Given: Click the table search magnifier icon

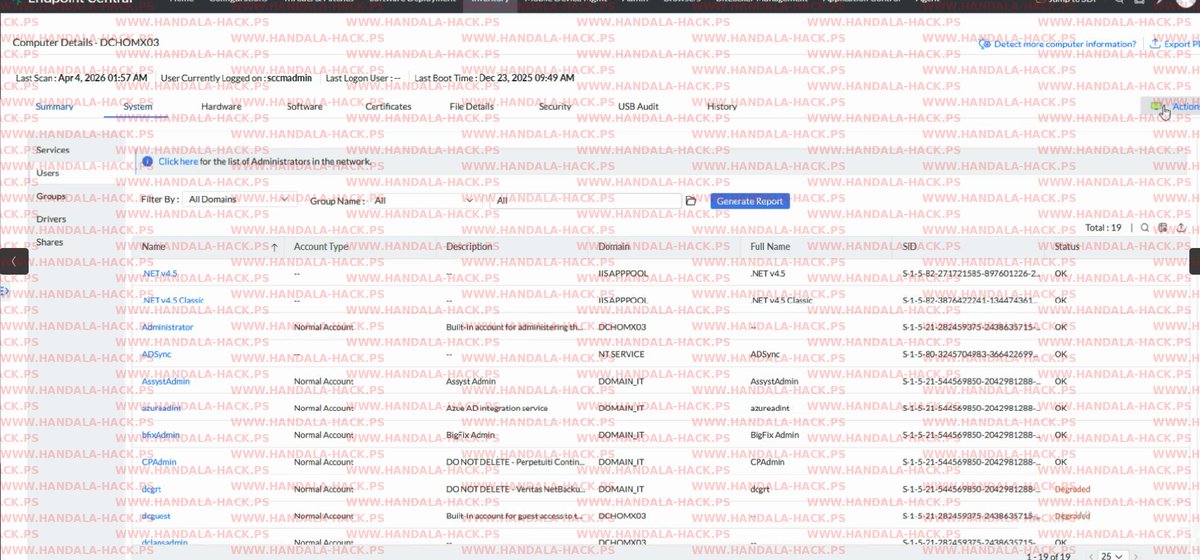Looking at the screenshot, I should (1145, 228).
